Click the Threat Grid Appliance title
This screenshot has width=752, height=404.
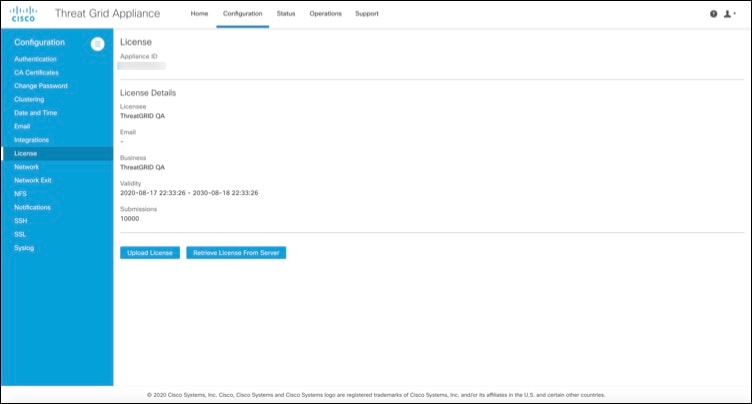point(107,13)
